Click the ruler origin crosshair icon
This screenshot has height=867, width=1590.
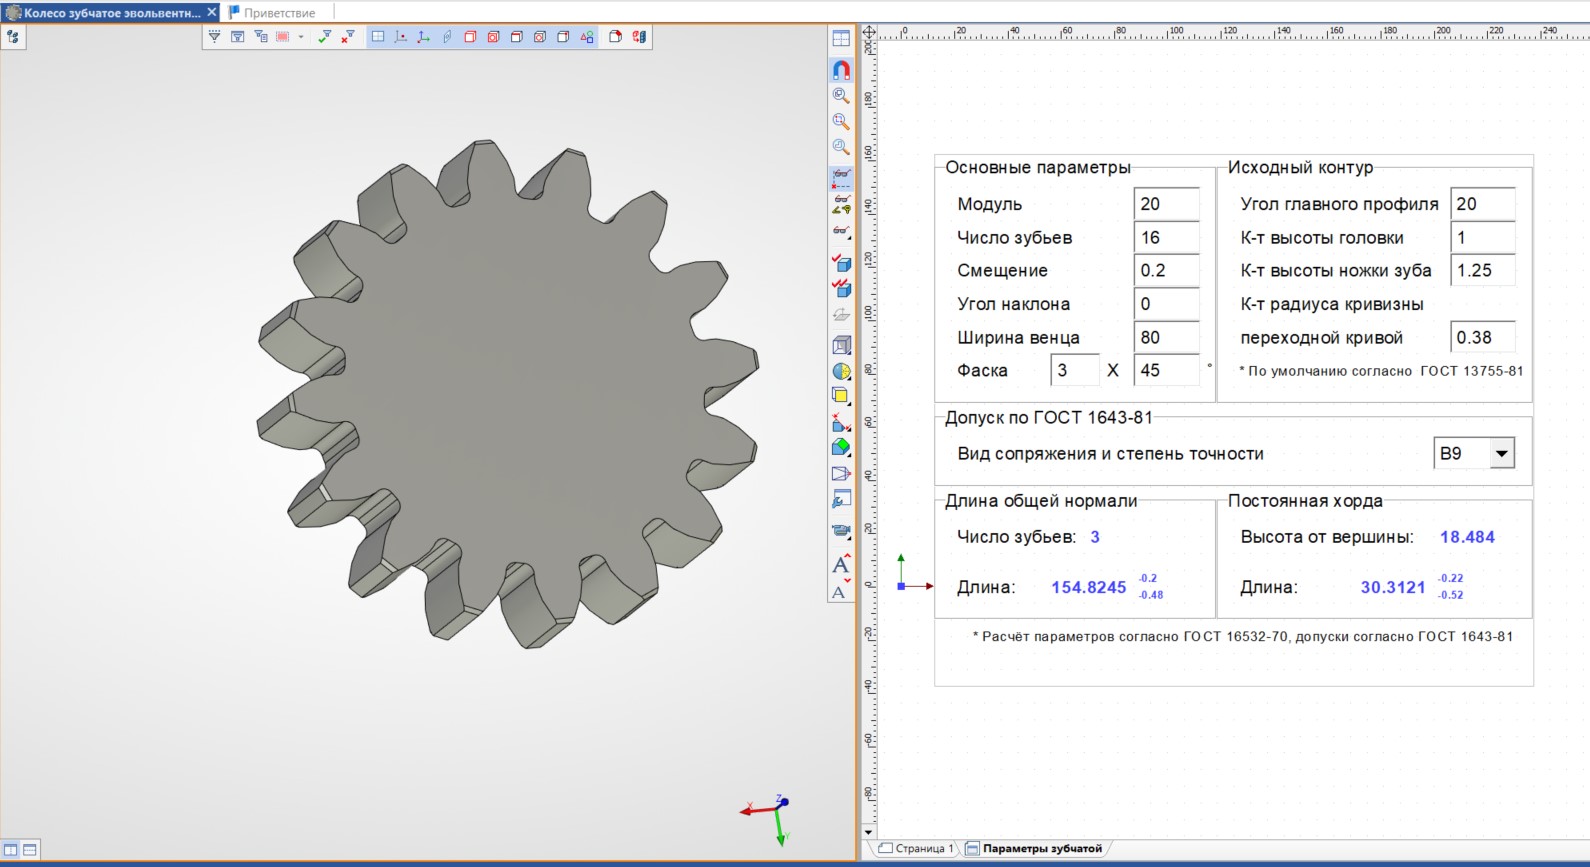point(869,32)
